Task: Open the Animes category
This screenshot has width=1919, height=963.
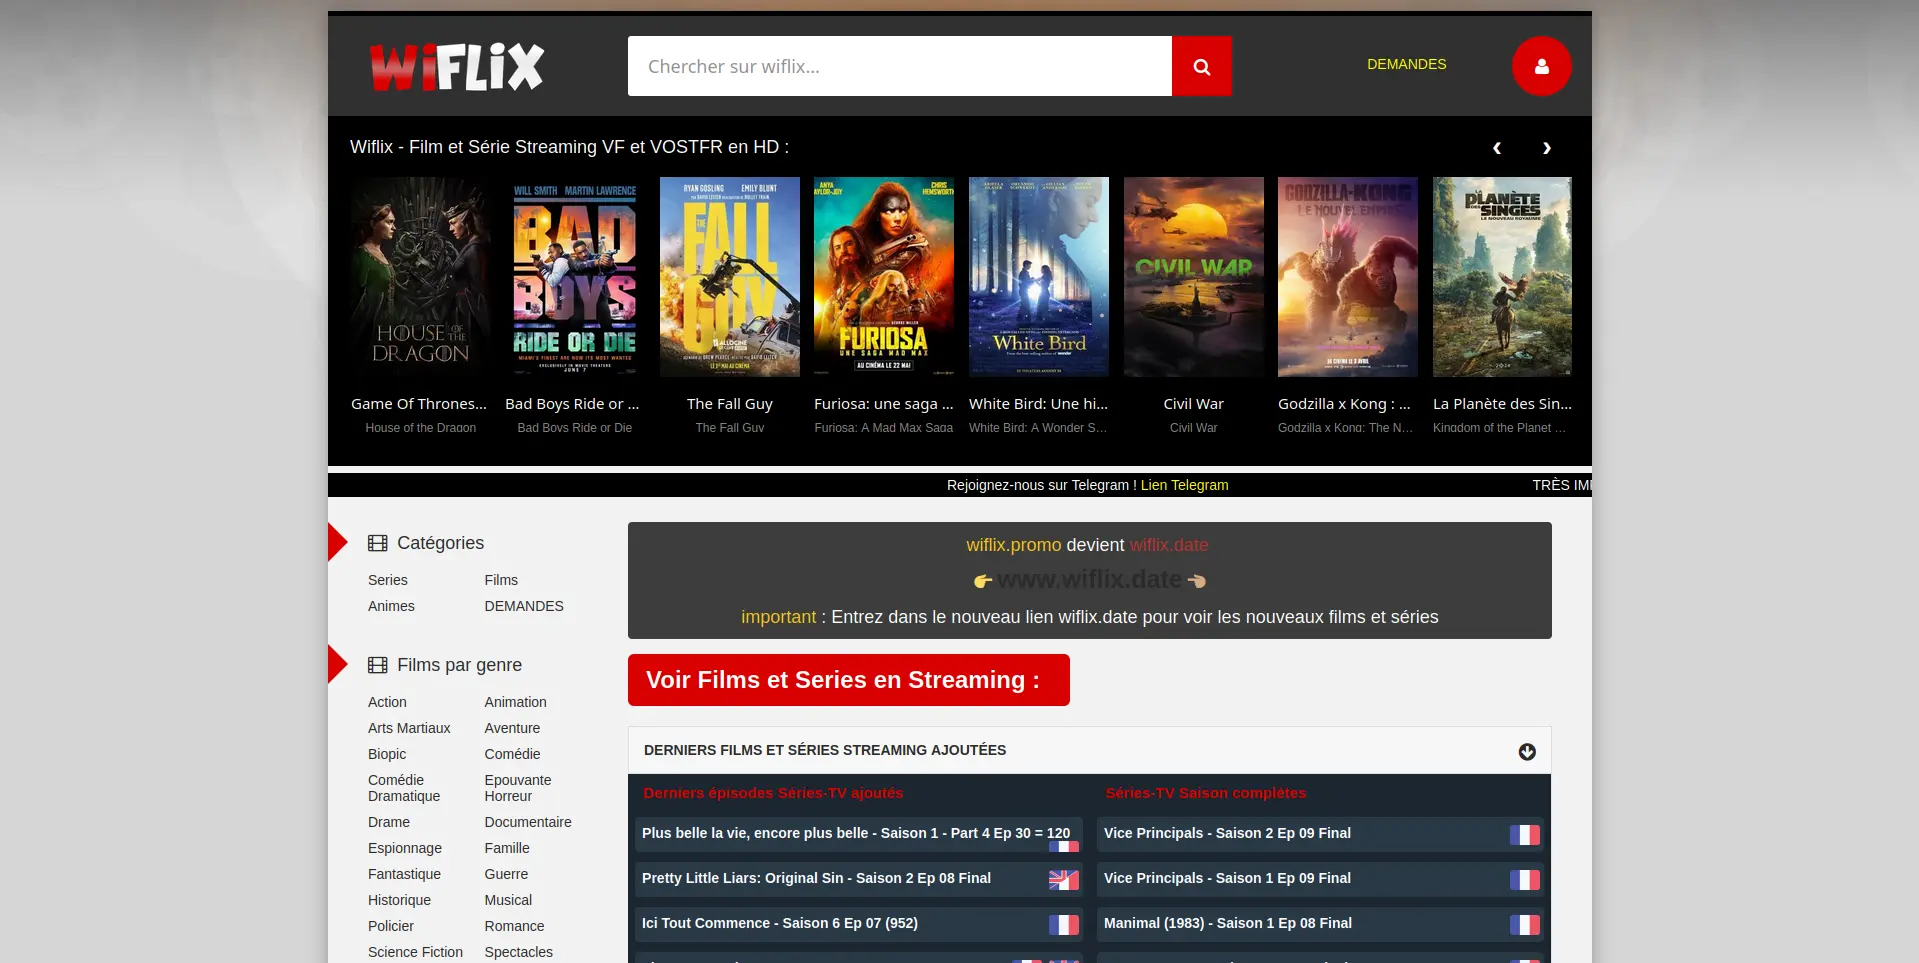Action: [391, 606]
